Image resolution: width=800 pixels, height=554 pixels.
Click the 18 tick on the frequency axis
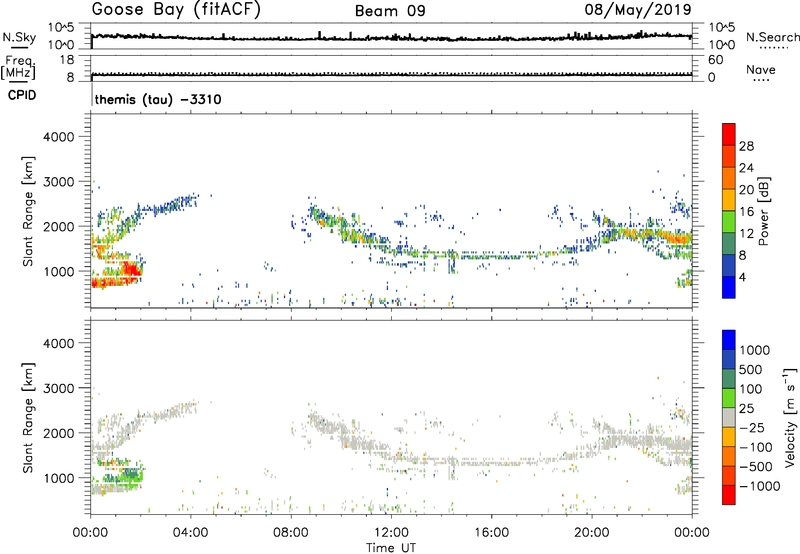coord(66,60)
